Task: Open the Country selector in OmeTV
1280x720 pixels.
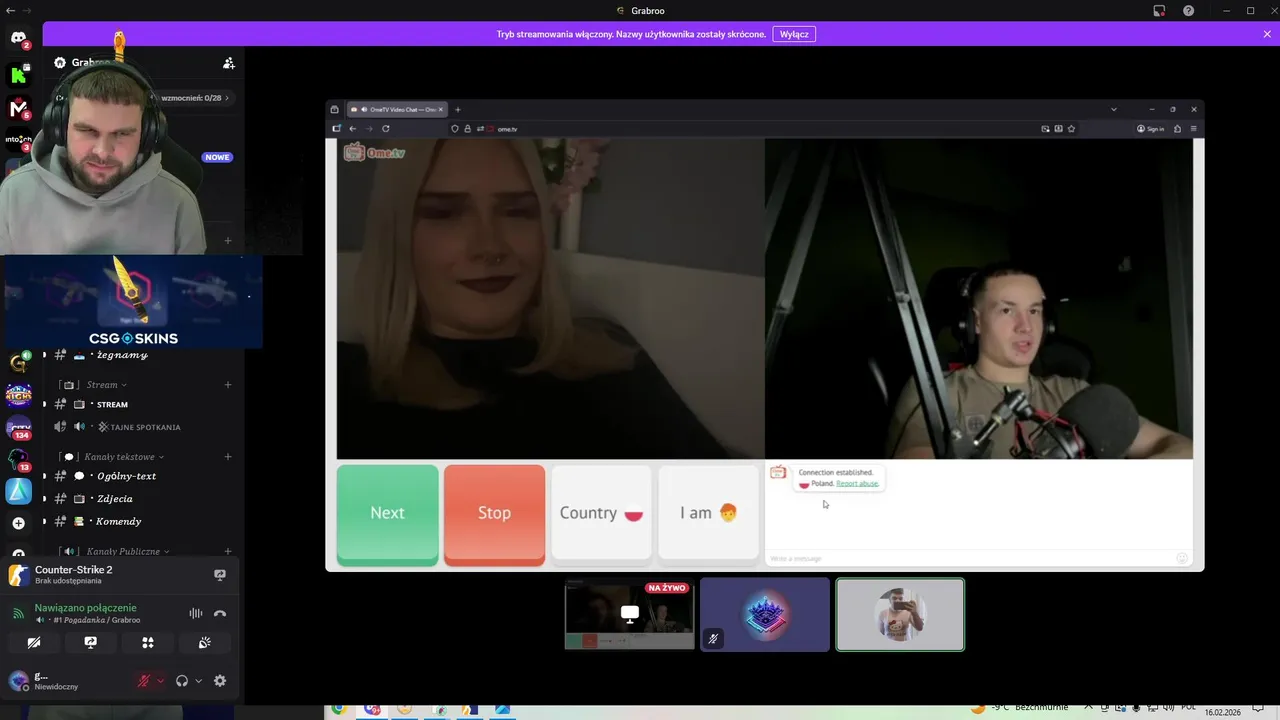Action: click(x=601, y=513)
